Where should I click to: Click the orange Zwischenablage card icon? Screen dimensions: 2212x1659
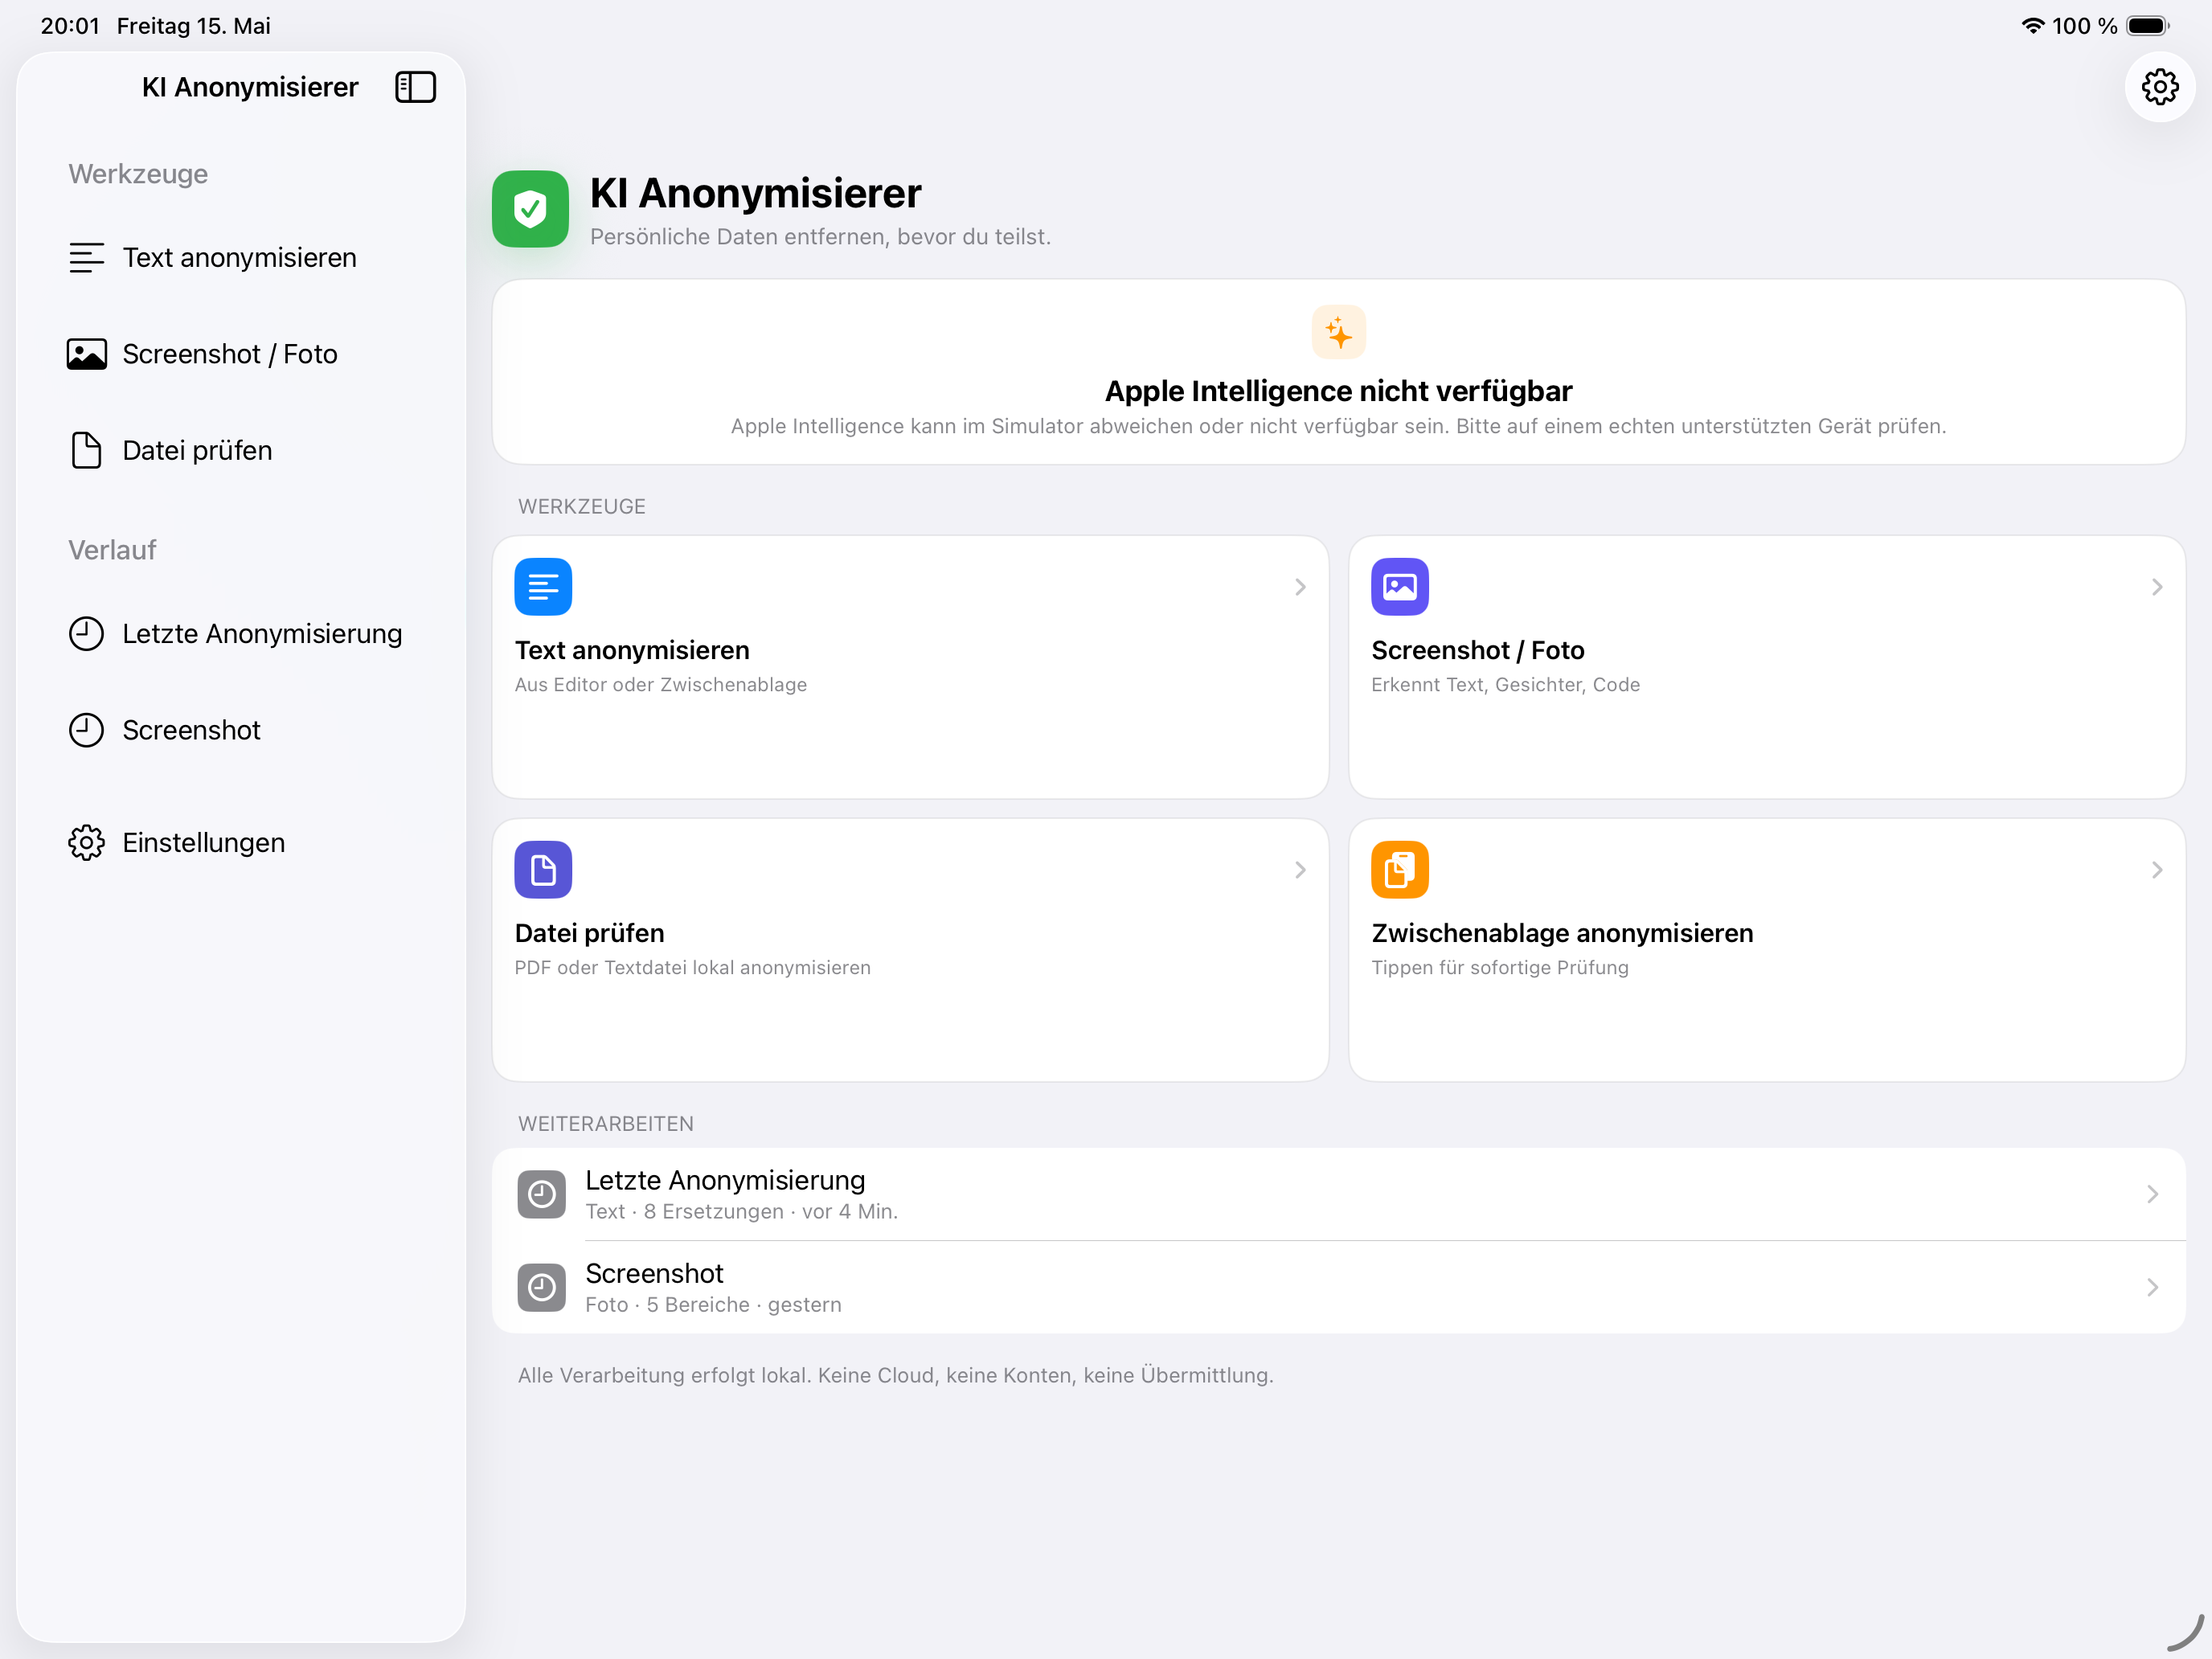pyautogui.click(x=1399, y=870)
